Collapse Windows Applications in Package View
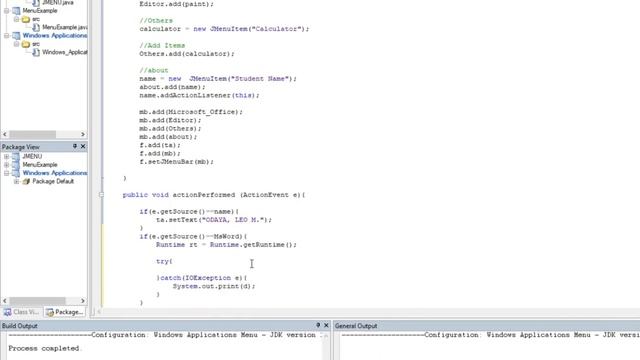This screenshot has width=640, height=360. pos(7,173)
